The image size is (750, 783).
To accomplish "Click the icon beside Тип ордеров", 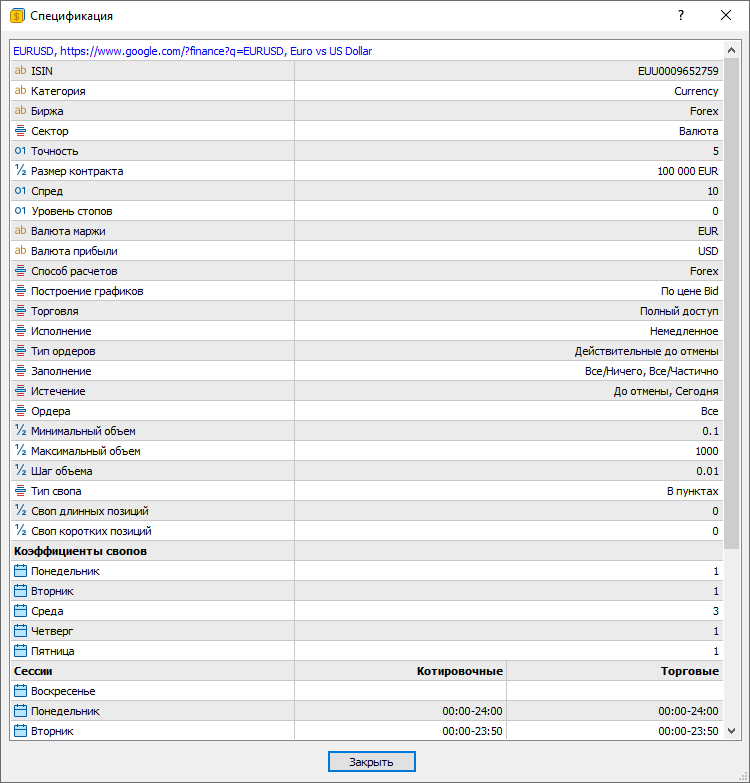I will [20, 351].
